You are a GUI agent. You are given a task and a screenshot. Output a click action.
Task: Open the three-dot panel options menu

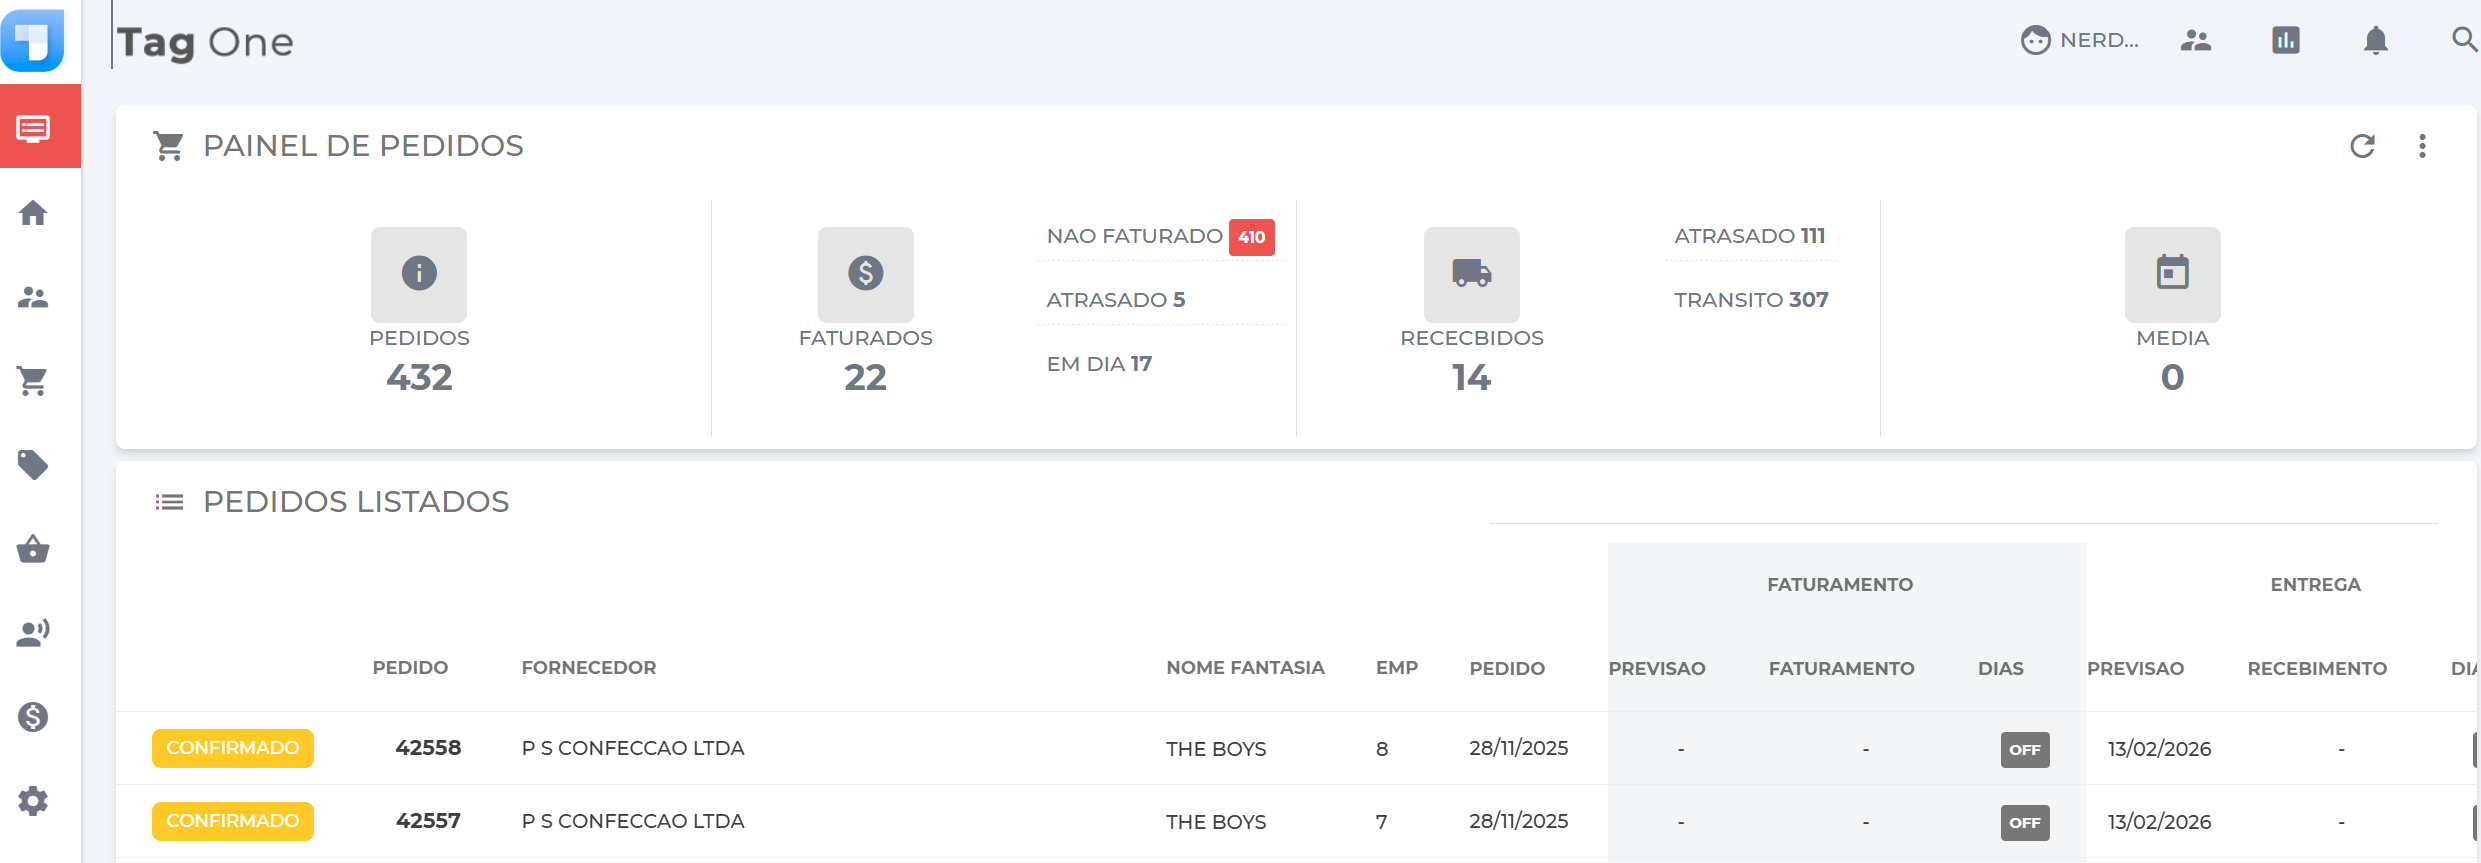click(2422, 146)
